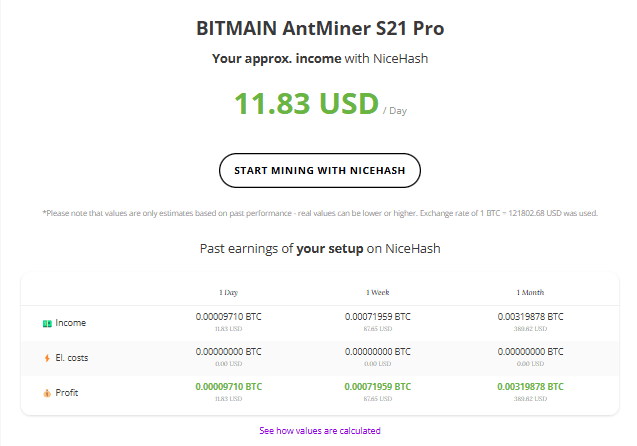The image size is (637, 446).
Task: Click the exchange rate disclaimer note text
Action: point(319,214)
